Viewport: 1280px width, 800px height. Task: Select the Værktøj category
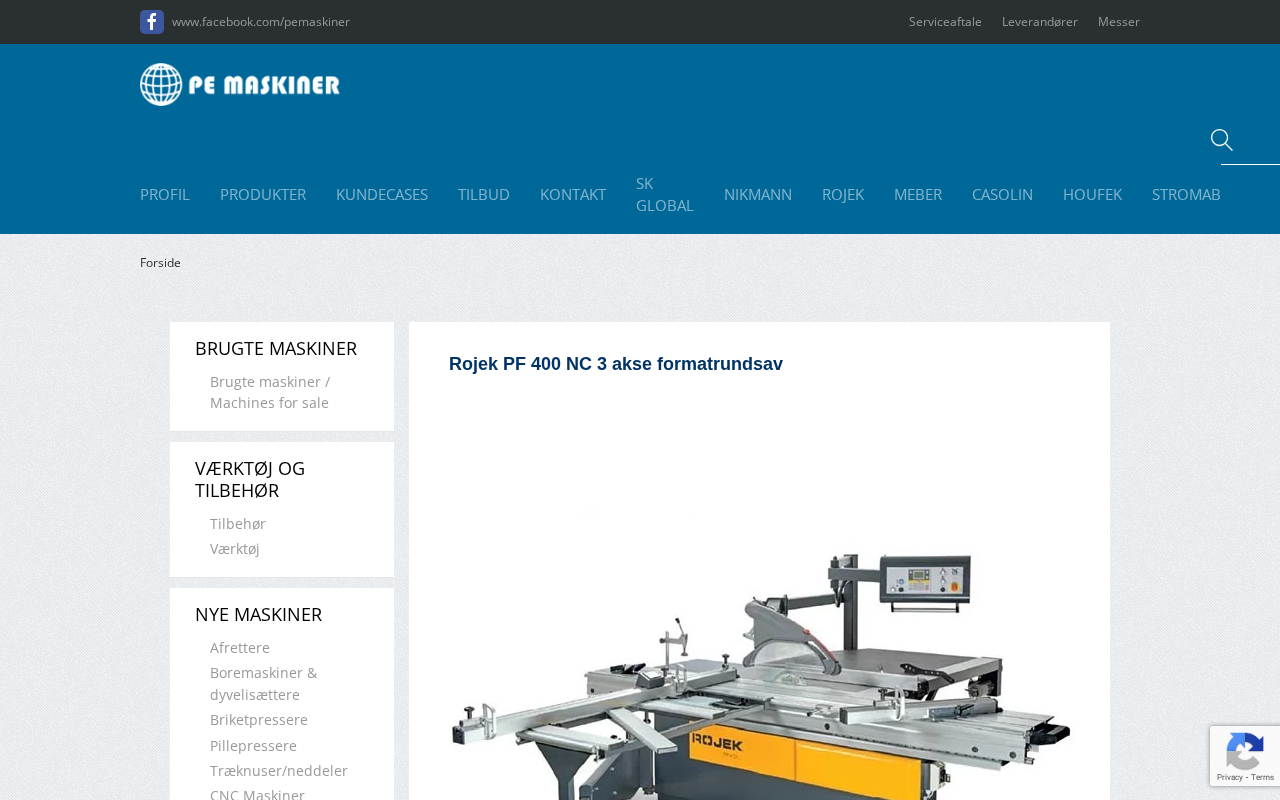tap(235, 549)
